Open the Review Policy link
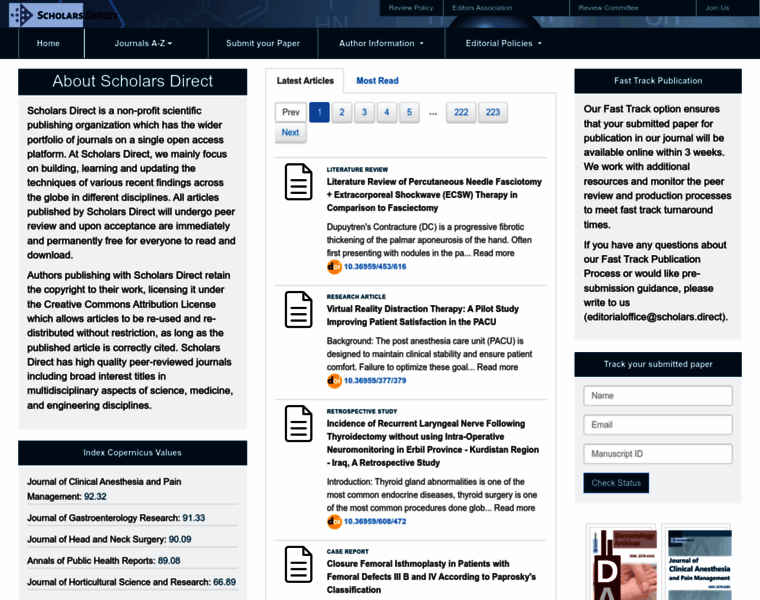 pyautogui.click(x=411, y=8)
